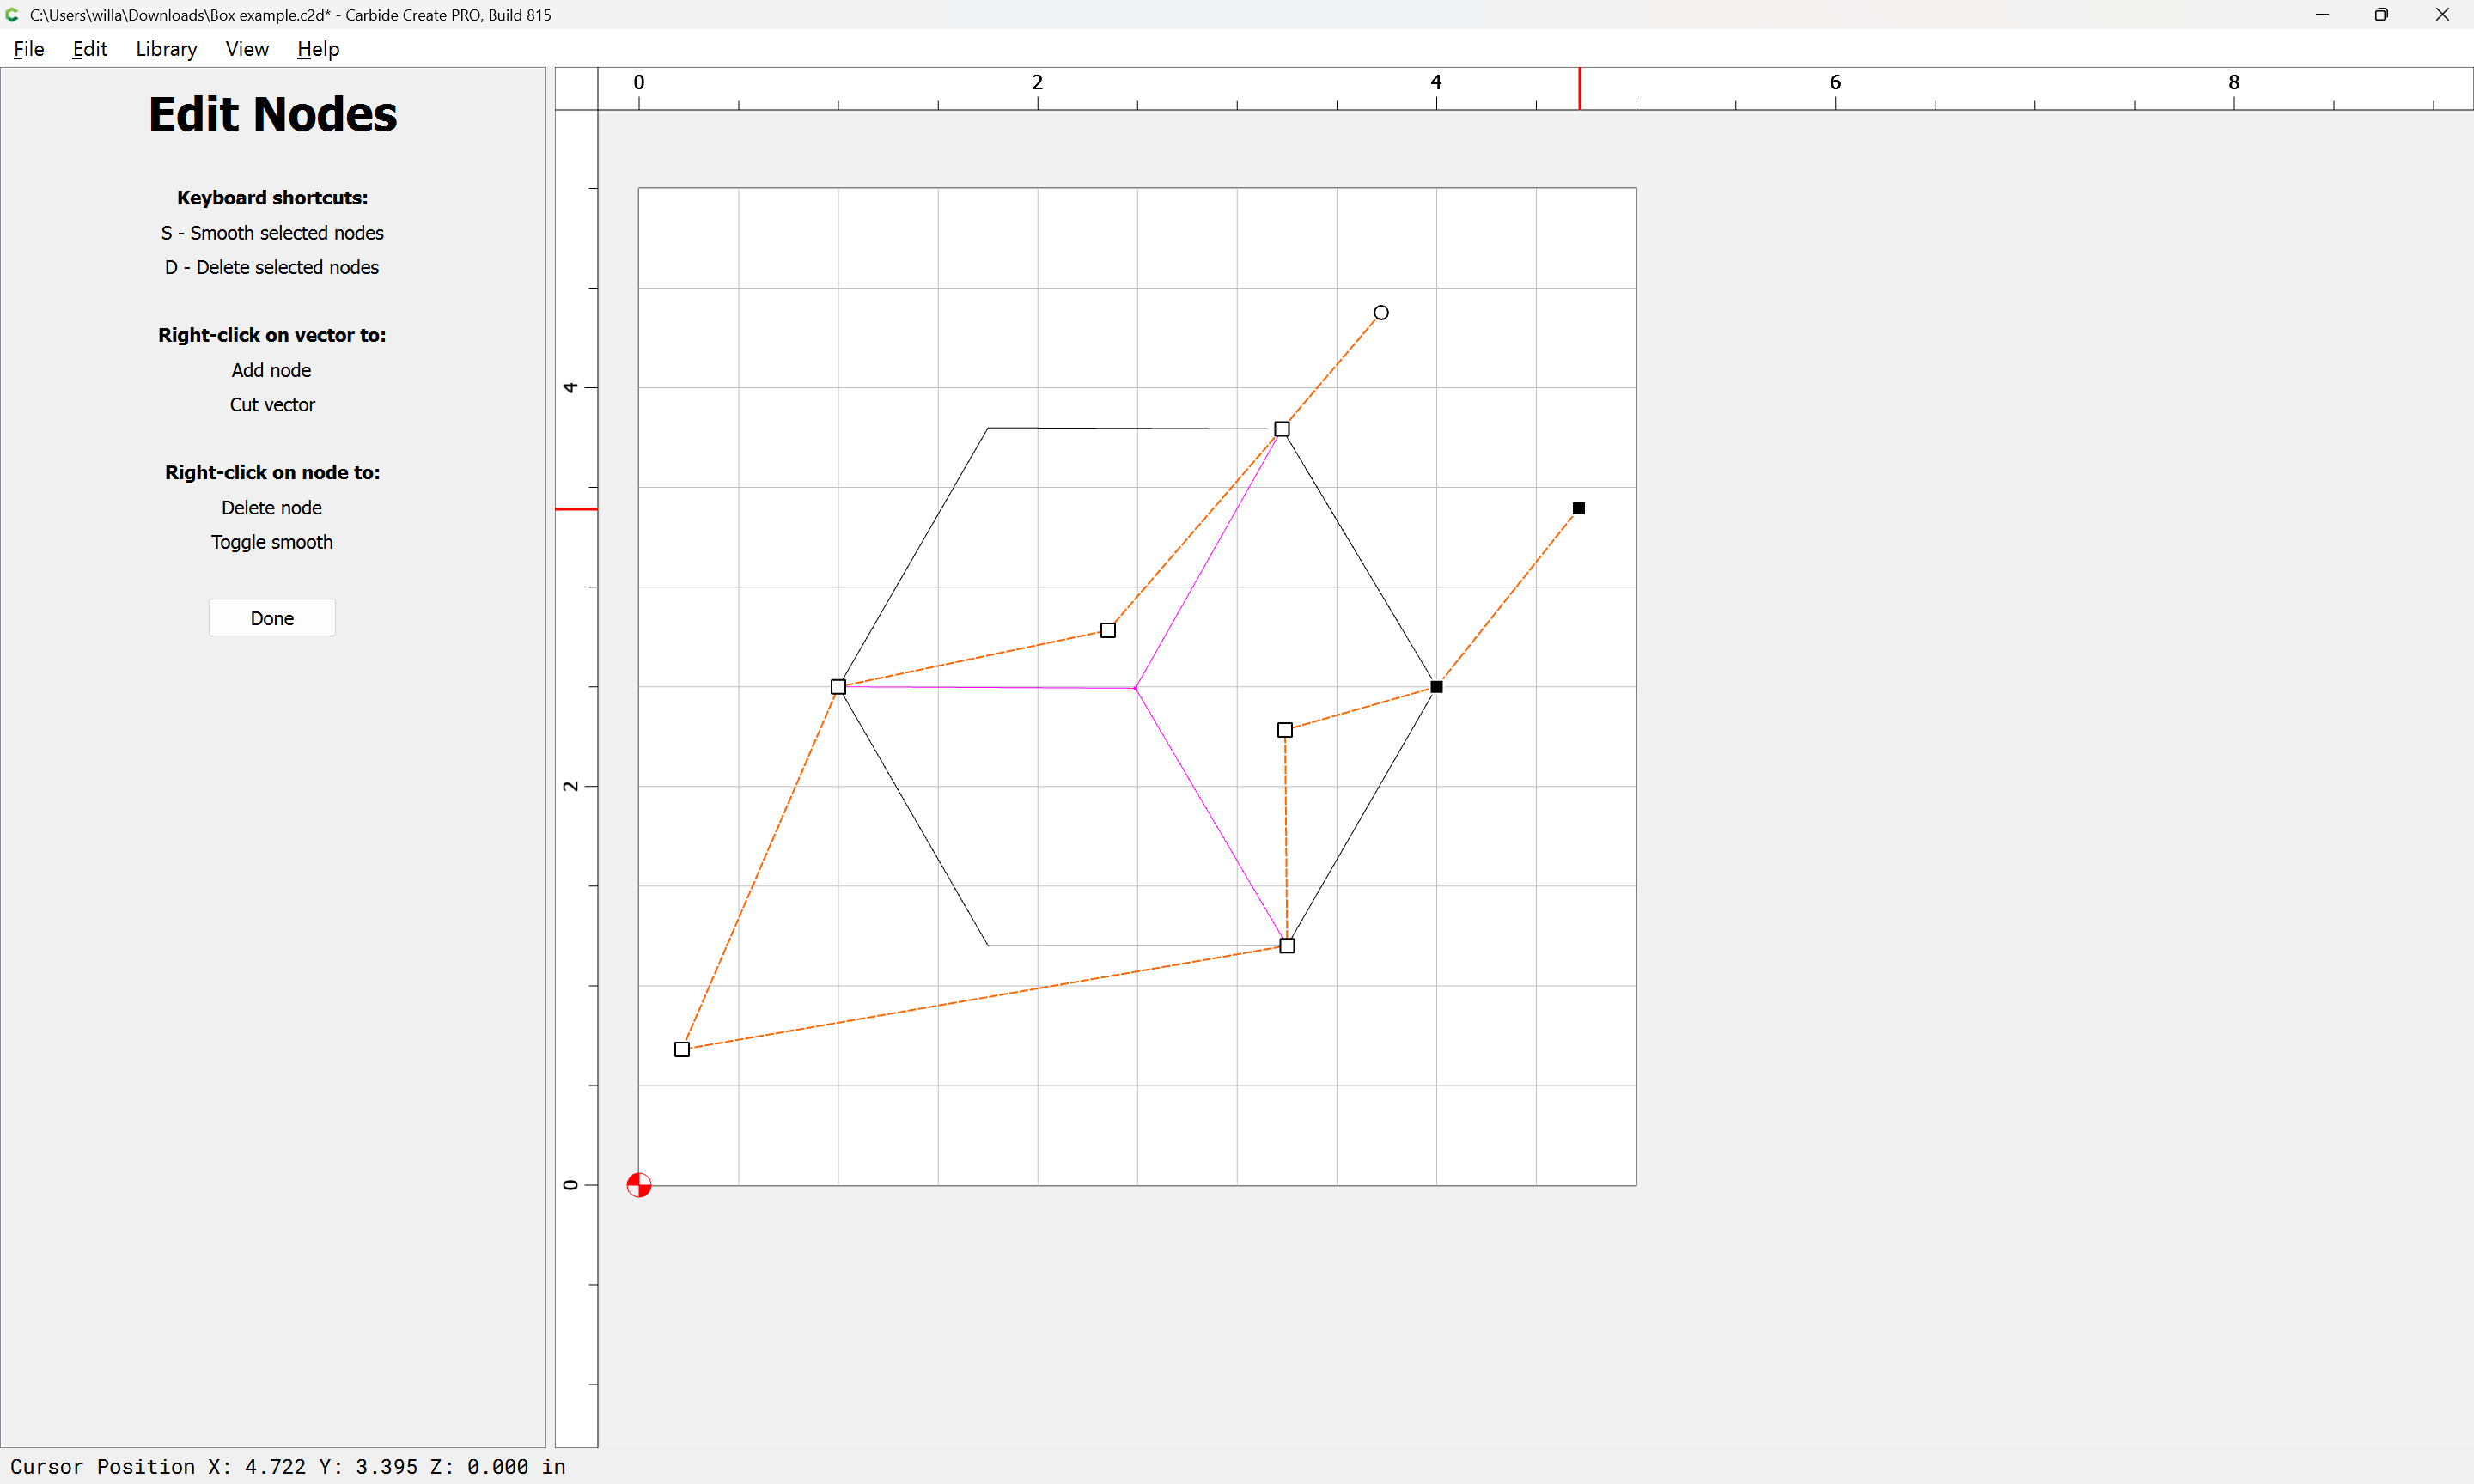The height and width of the screenshot is (1484, 2474).
Task: Select the filled black node on hexagon right vertex
Action: [x=1437, y=687]
